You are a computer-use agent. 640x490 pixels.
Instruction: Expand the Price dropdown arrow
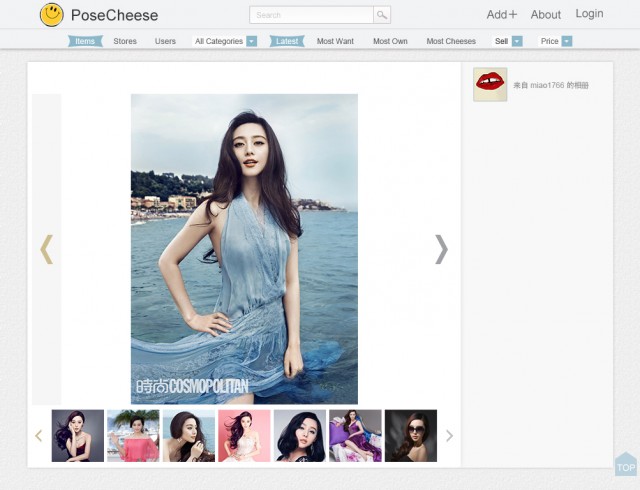[x=567, y=41]
